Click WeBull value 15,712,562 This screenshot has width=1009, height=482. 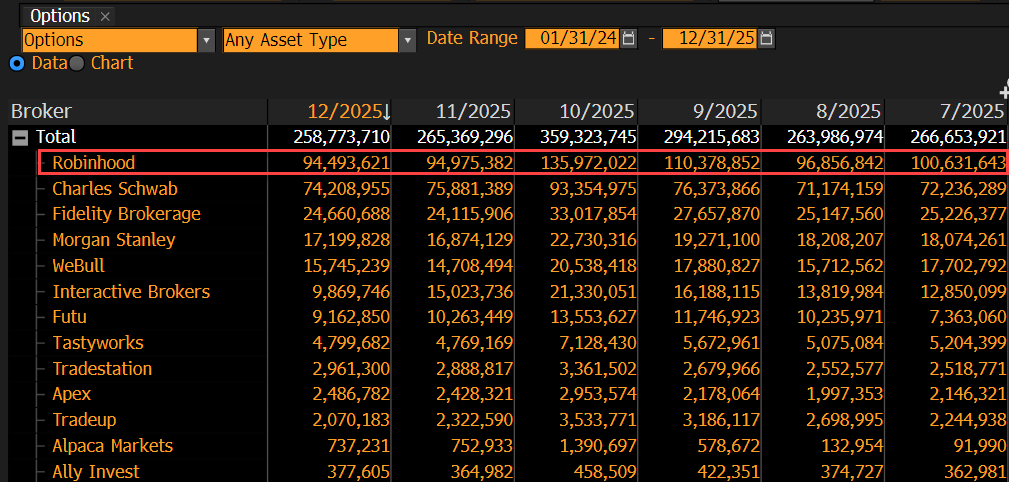(839, 266)
